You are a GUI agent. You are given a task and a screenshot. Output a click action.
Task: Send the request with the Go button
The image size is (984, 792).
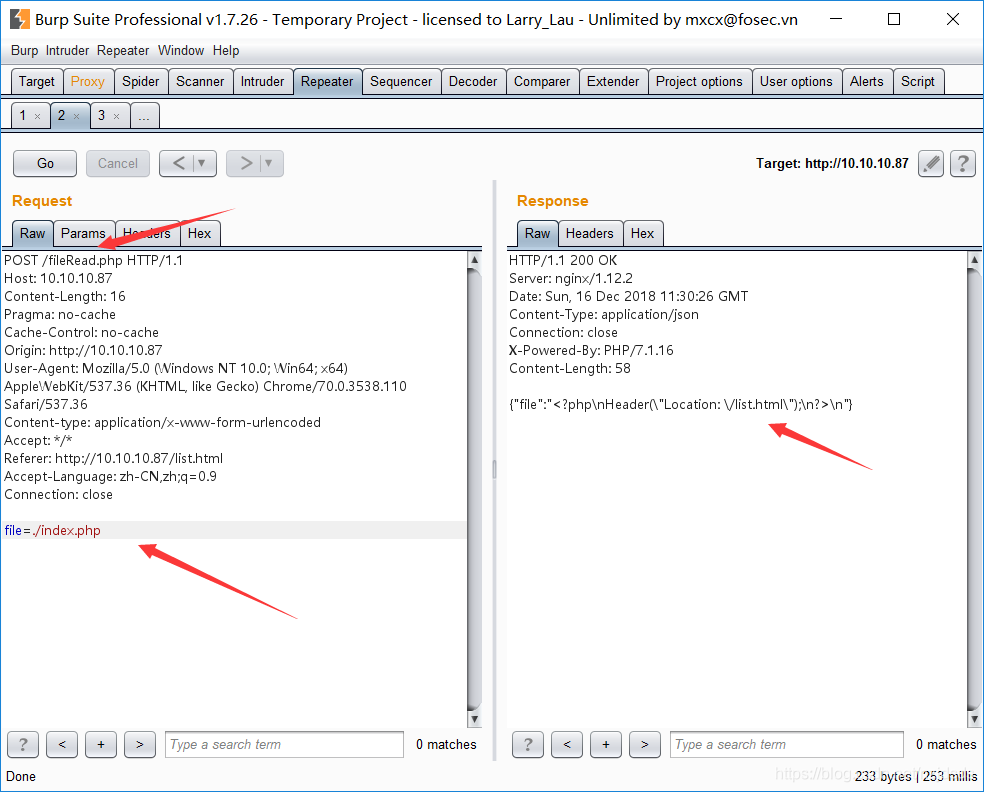pyautogui.click(x=45, y=164)
